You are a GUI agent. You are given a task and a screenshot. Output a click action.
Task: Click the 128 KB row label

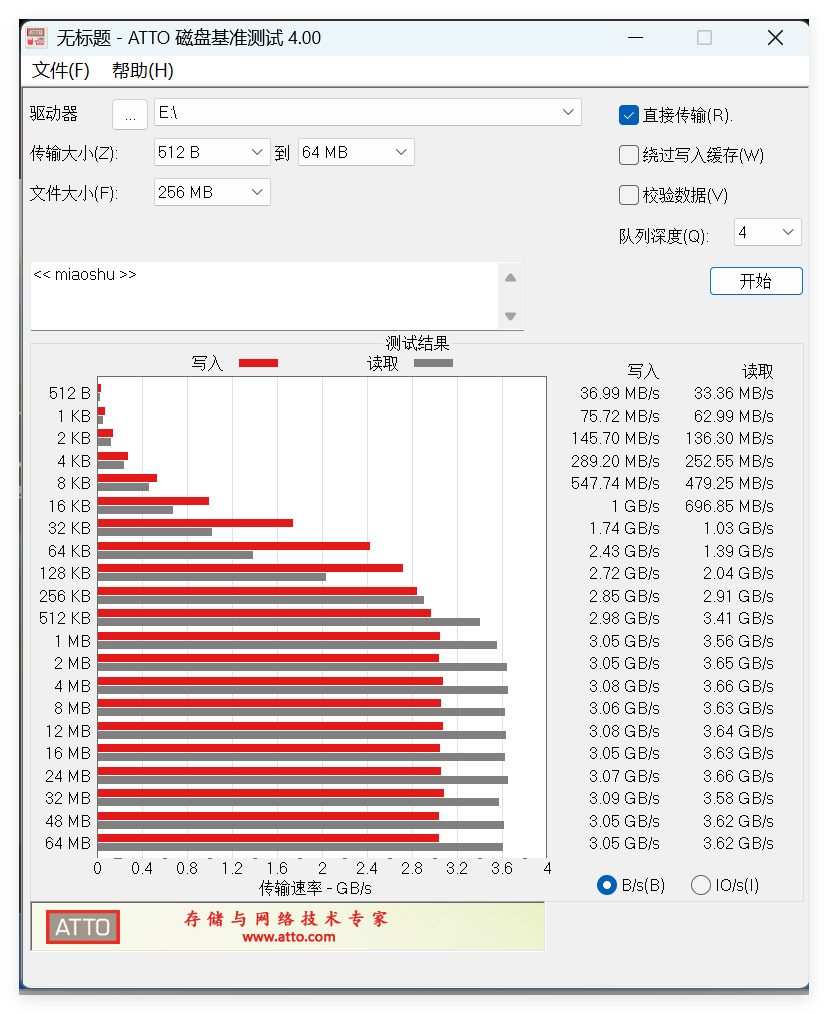[x=65, y=573]
